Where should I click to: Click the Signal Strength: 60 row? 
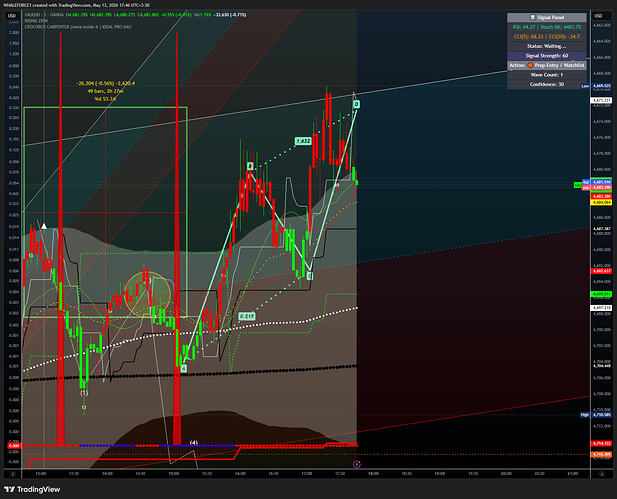547,55
